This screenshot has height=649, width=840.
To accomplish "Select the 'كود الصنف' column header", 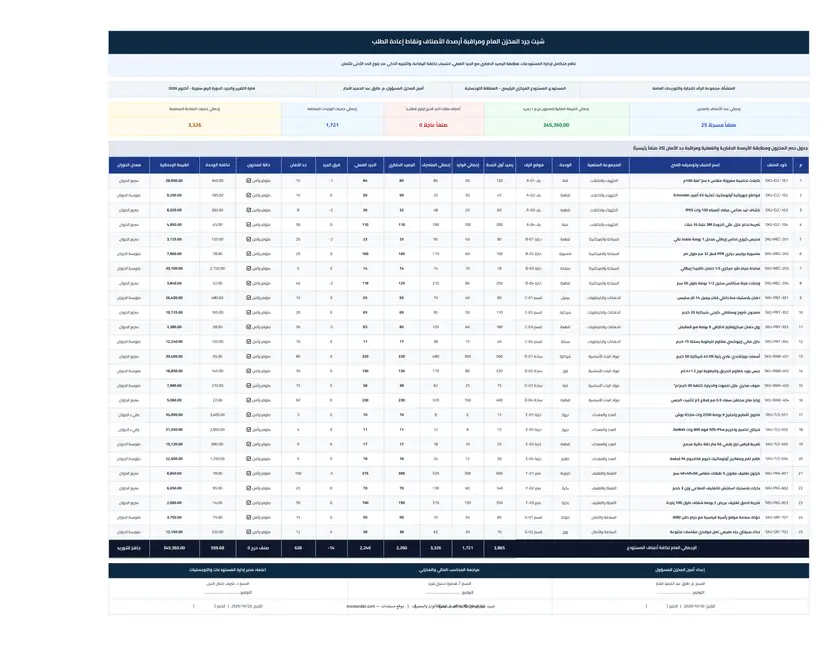I will [776, 165].
